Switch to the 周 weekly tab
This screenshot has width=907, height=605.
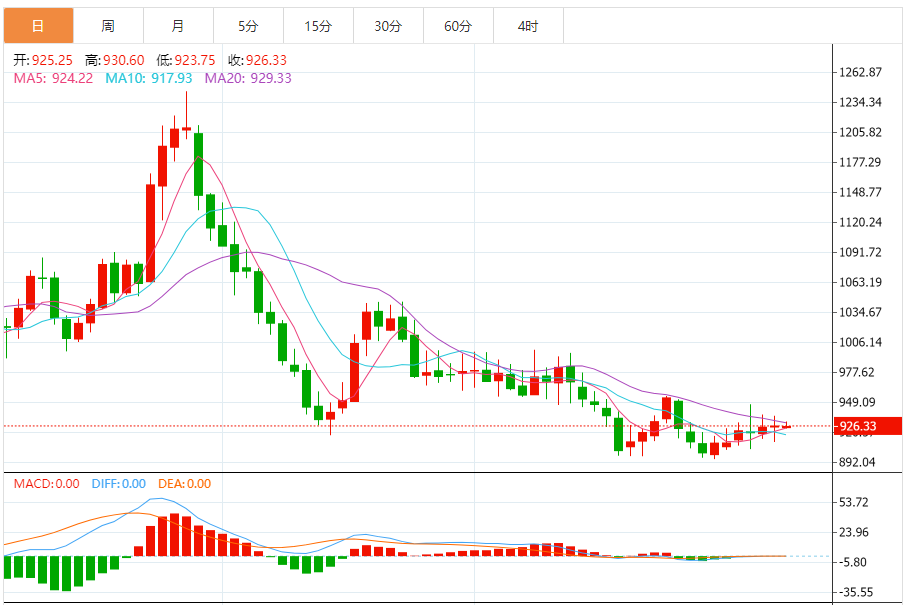108,26
